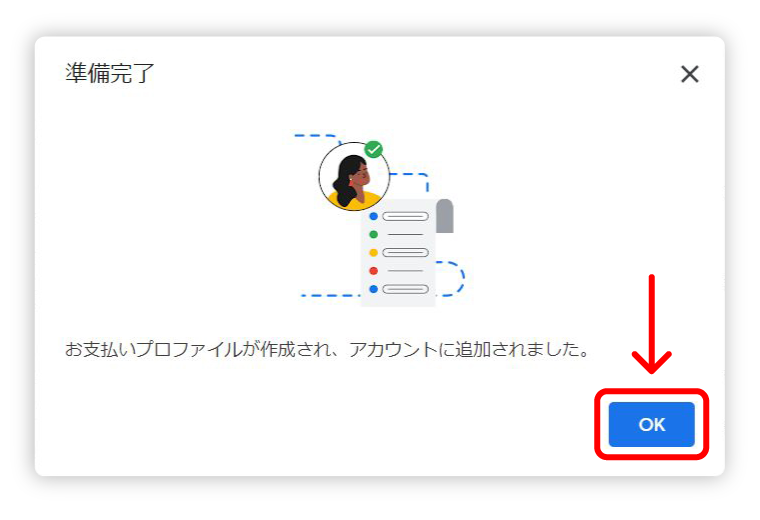The height and width of the screenshot is (520, 760).
Task: Click the お支払いプロファイル confirmation message text
Action: pyautogui.click(x=327, y=349)
